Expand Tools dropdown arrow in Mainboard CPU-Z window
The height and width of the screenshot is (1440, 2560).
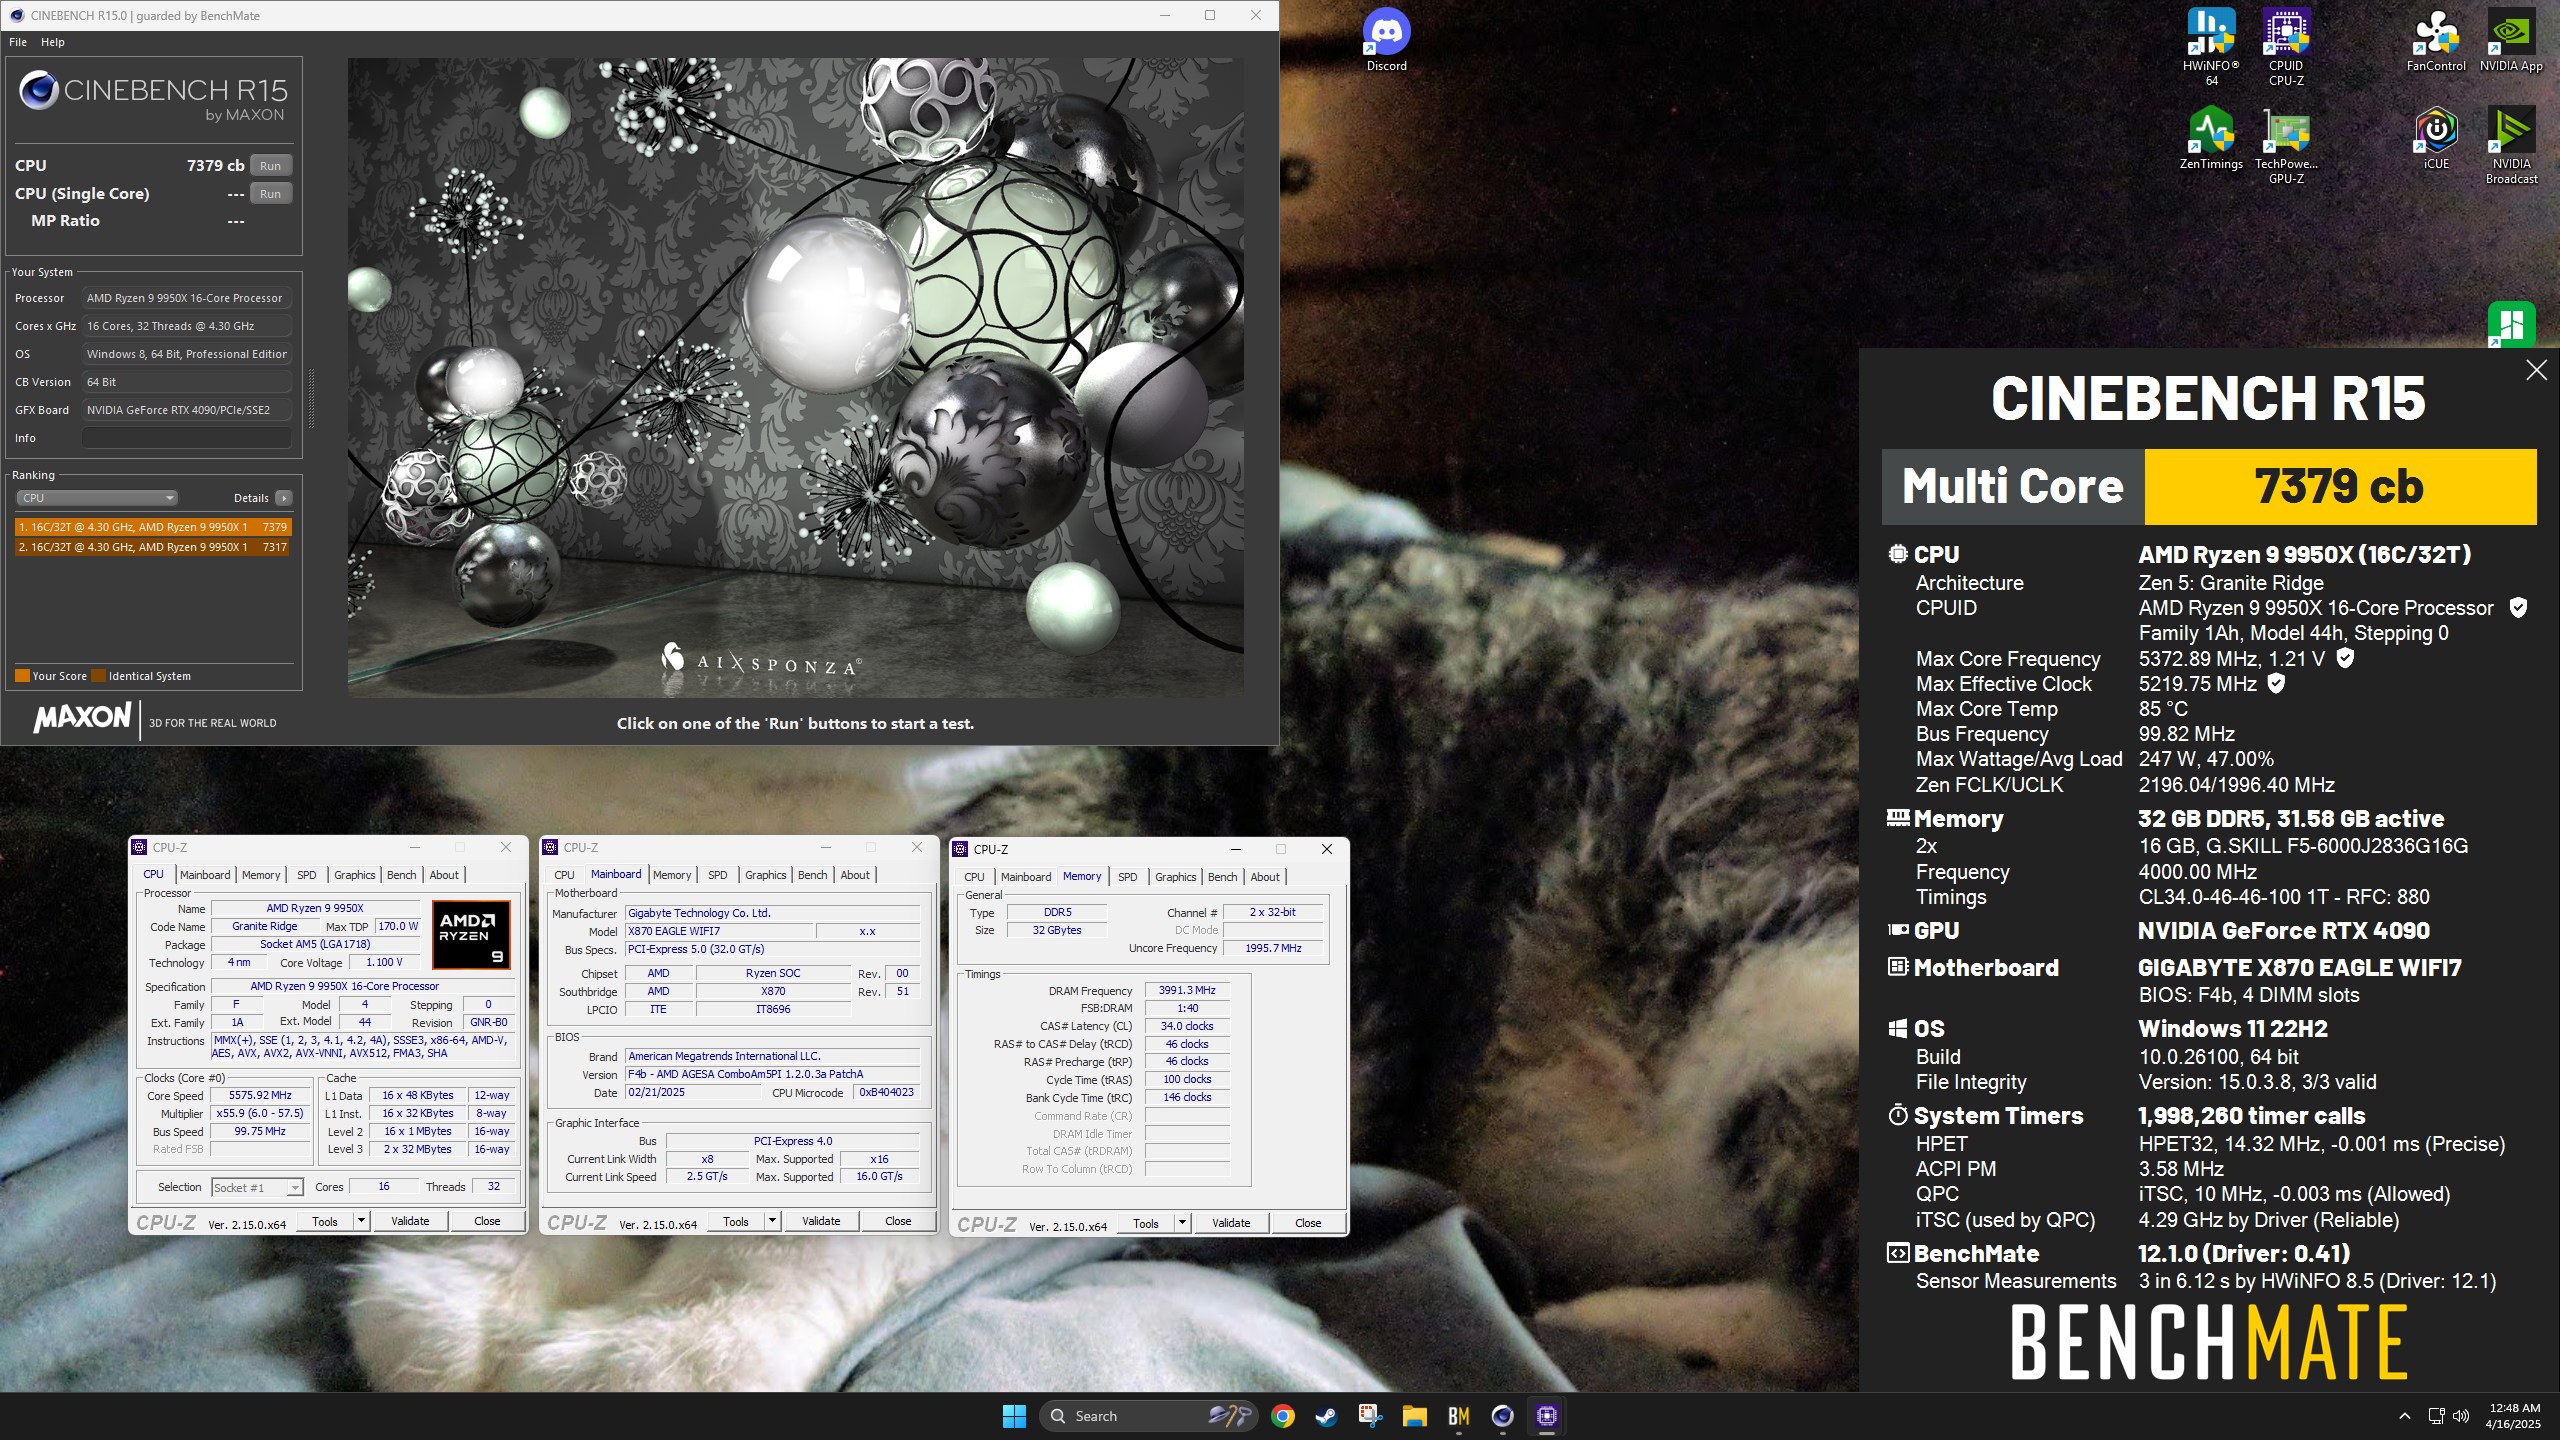coord(773,1221)
